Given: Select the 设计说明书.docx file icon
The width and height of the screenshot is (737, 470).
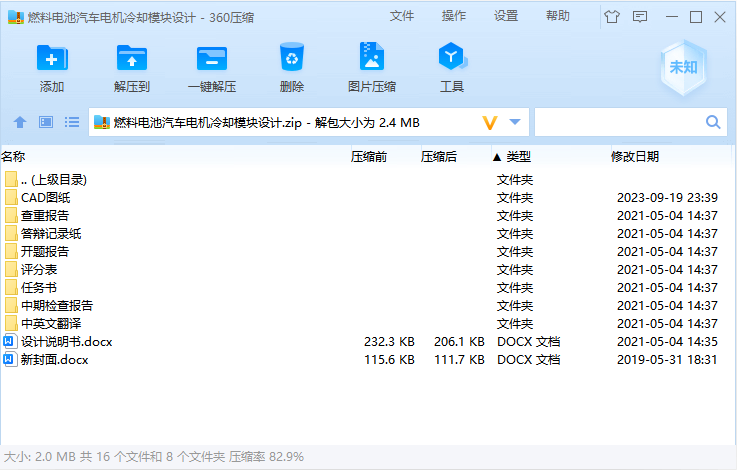Looking at the screenshot, I should 10,342.
